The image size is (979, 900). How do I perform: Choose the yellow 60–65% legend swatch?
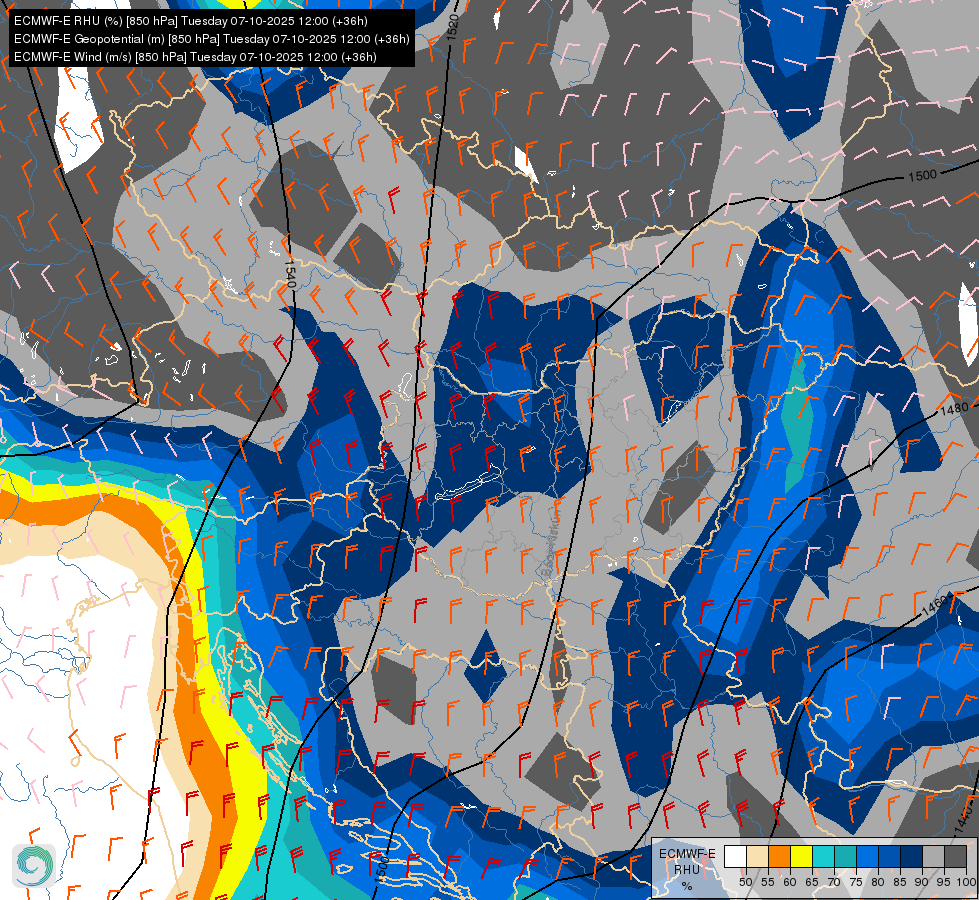tap(802, 856)
